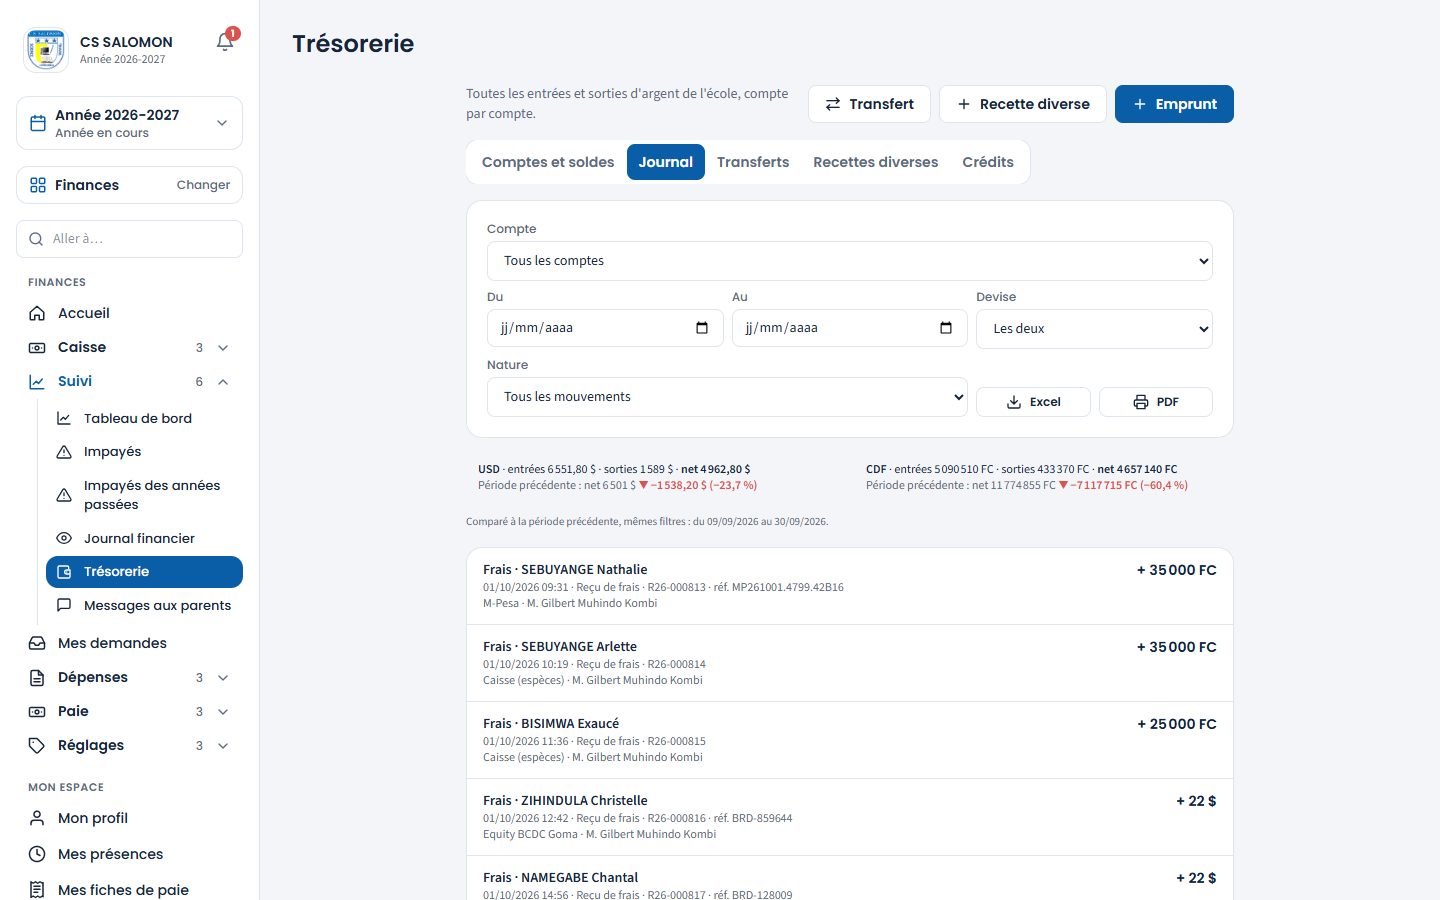This screenshot has height=900, width=1440.
Task: Collapse the Suivi section chevron
Action: coord(223,381)
